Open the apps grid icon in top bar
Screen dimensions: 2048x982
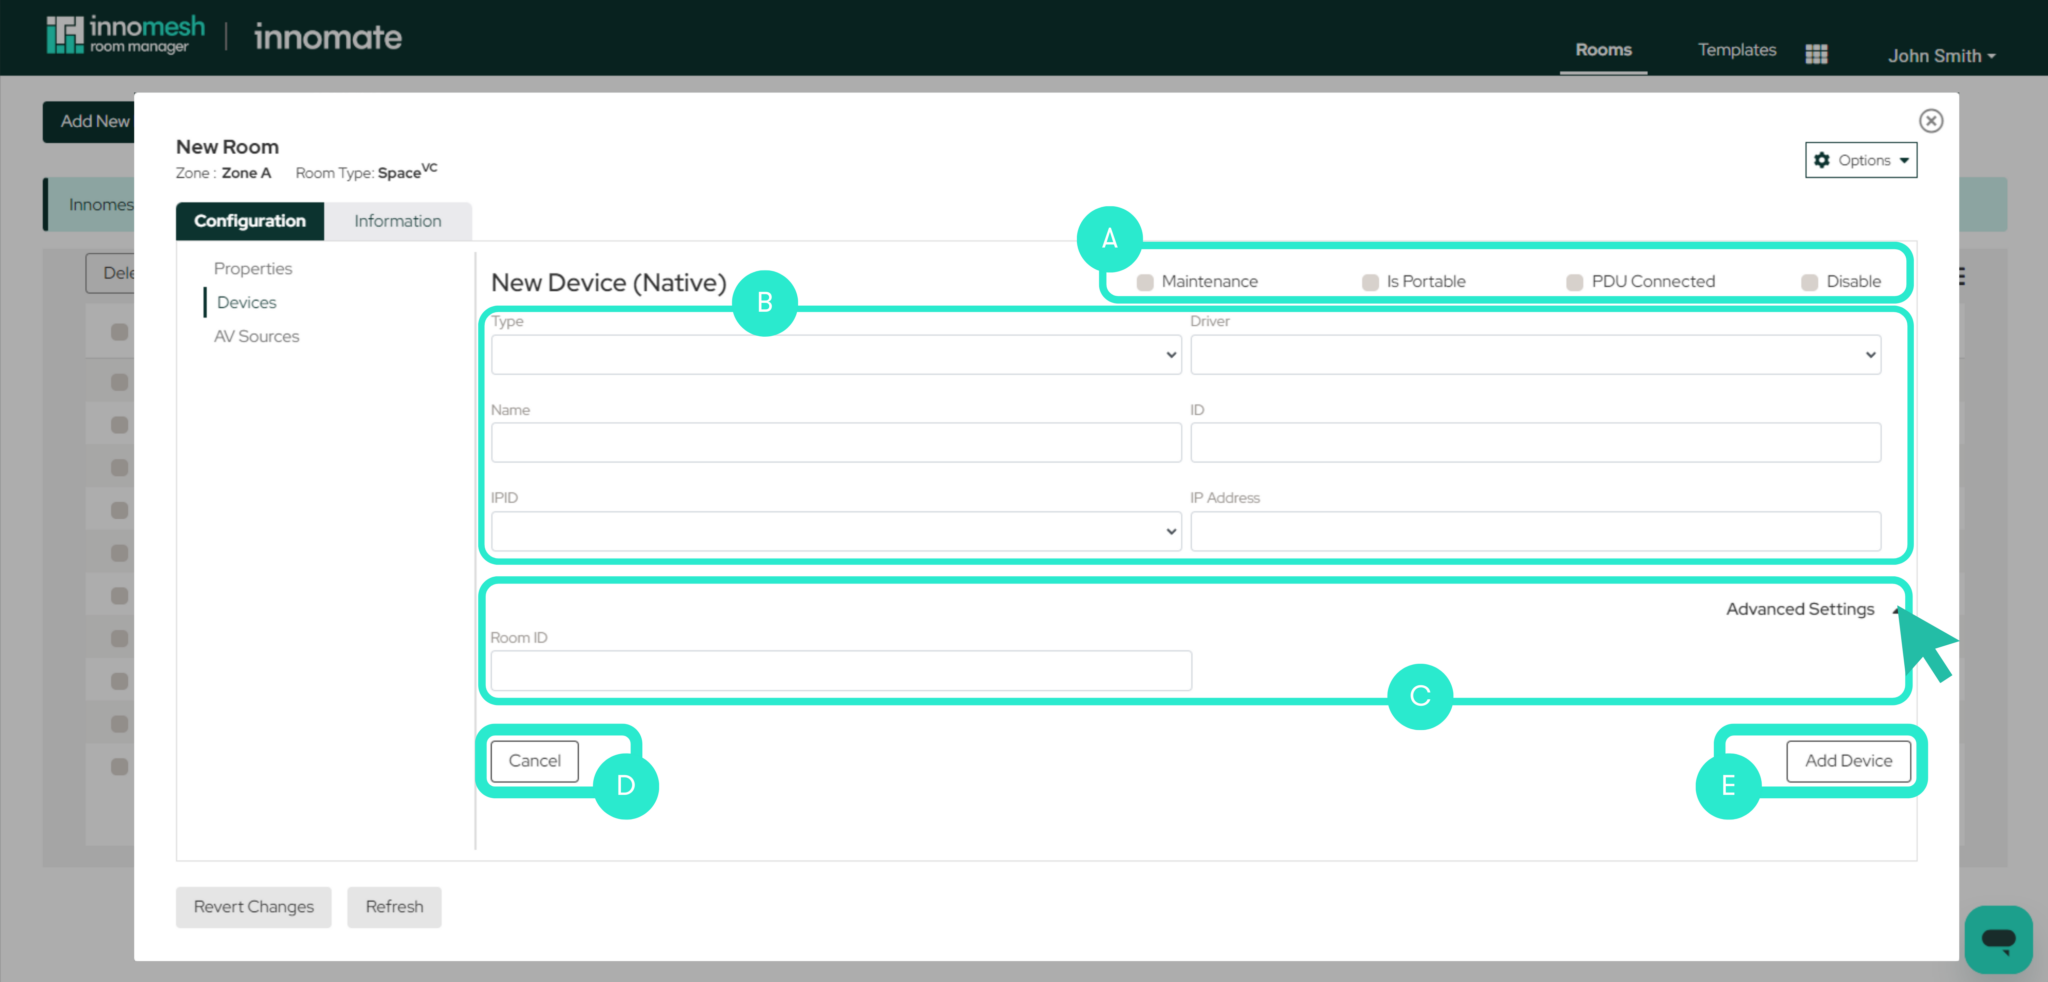[1817, 52]
